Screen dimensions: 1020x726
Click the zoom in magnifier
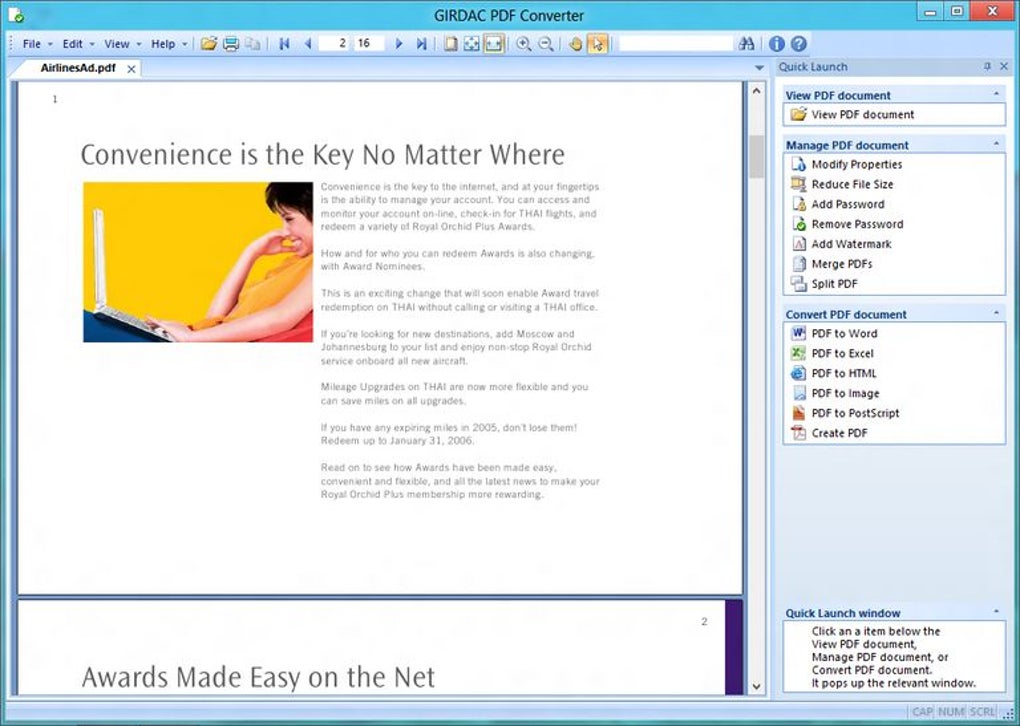pos(524,44)
